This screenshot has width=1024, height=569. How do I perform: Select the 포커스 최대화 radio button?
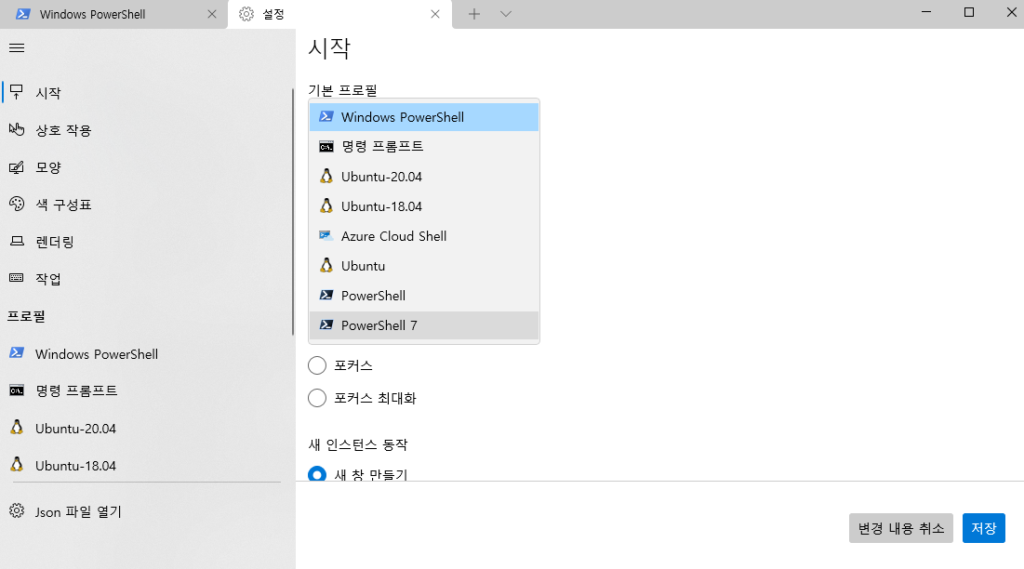click(317, 397)
